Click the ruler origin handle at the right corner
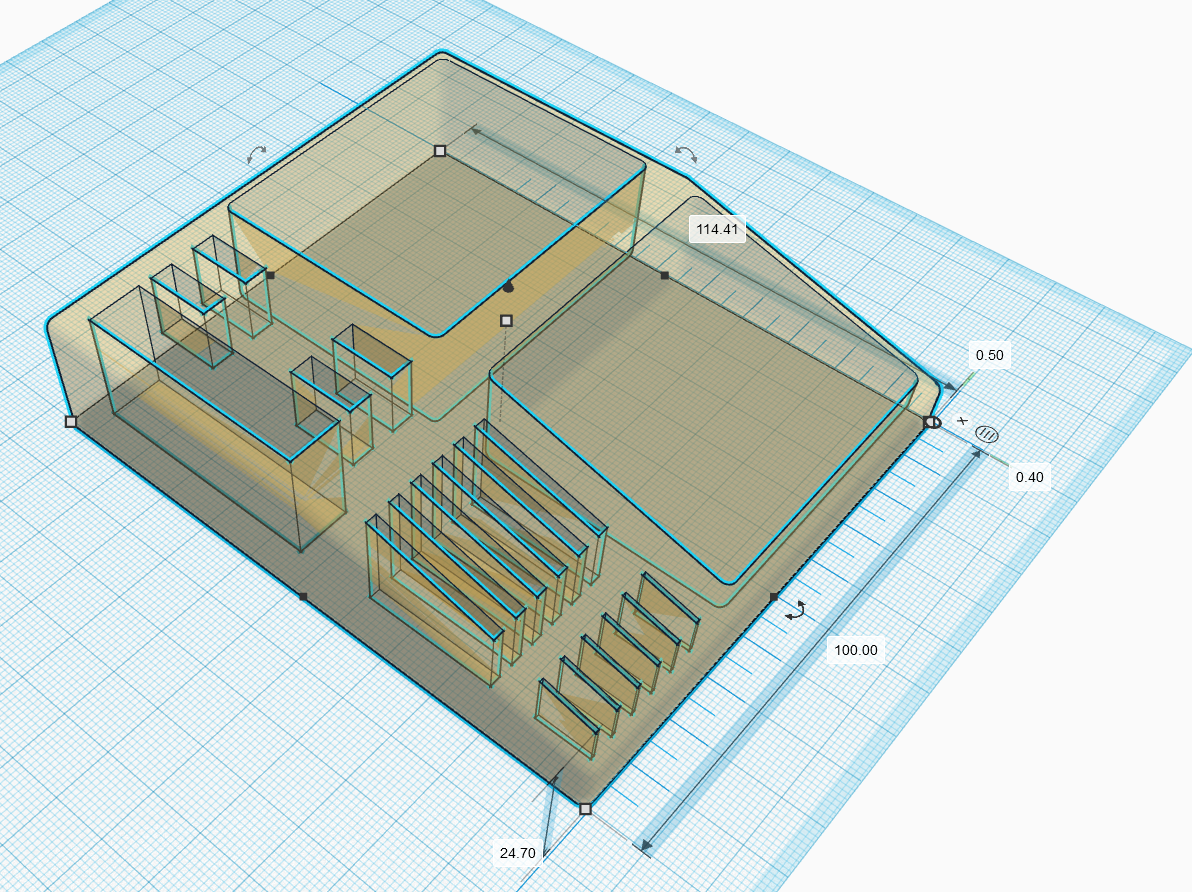 (x=931, y=422)
